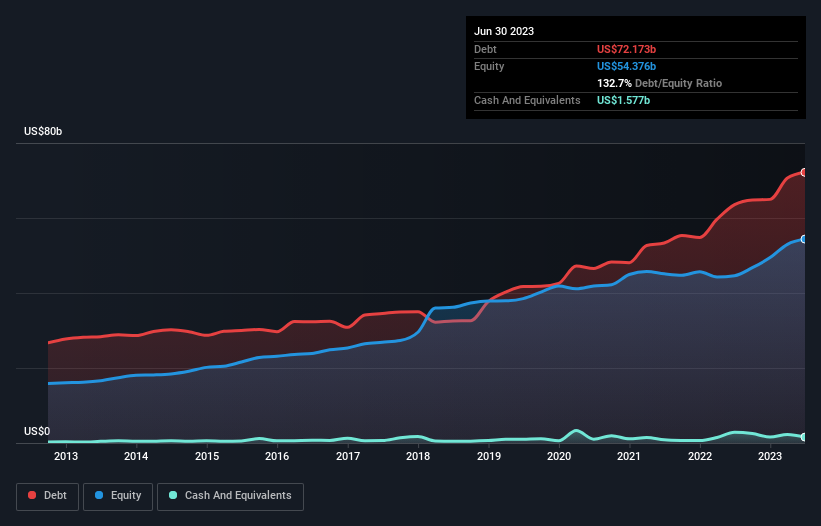The width and height of the screenshot is (821, 526).
Task: Click the 2016 x-axis label
Action: [277, 456]
